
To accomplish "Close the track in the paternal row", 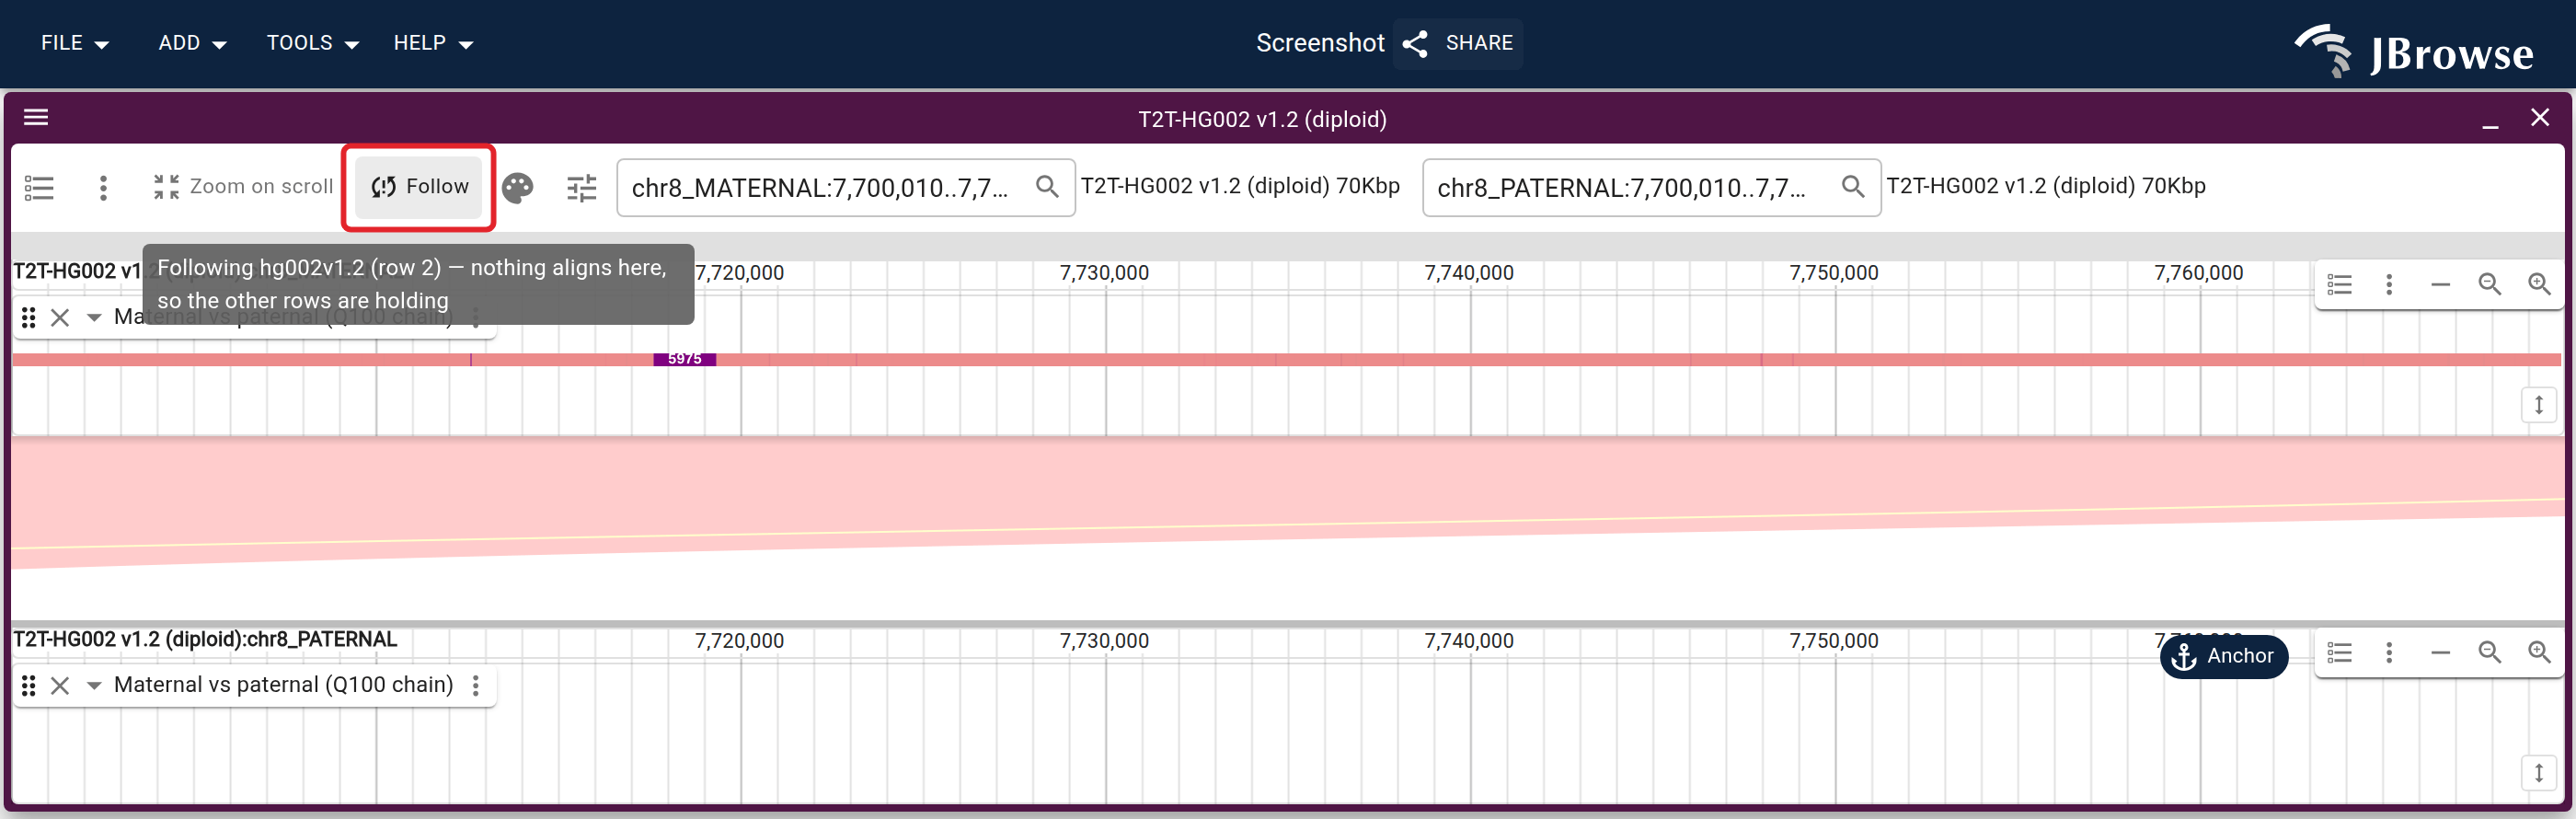I will click(x=60, y=686).
